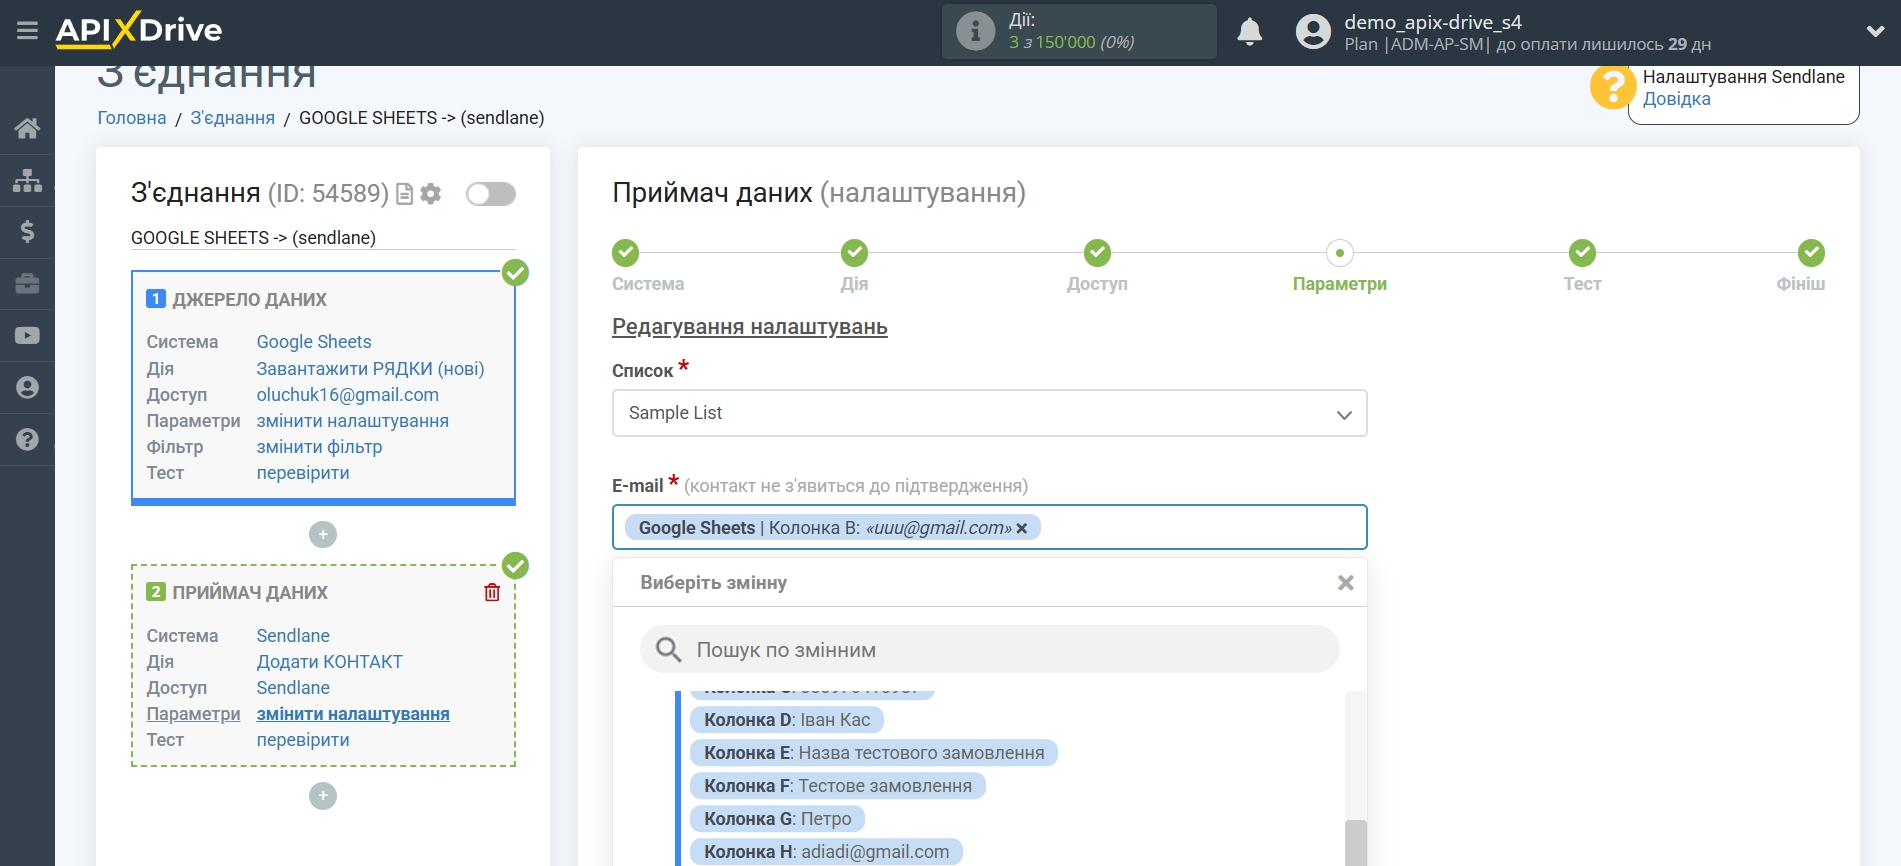1901x866 pixels.
Task: Remove Колонка B tag from E-mail field
Action: (x=1022, y=528)
